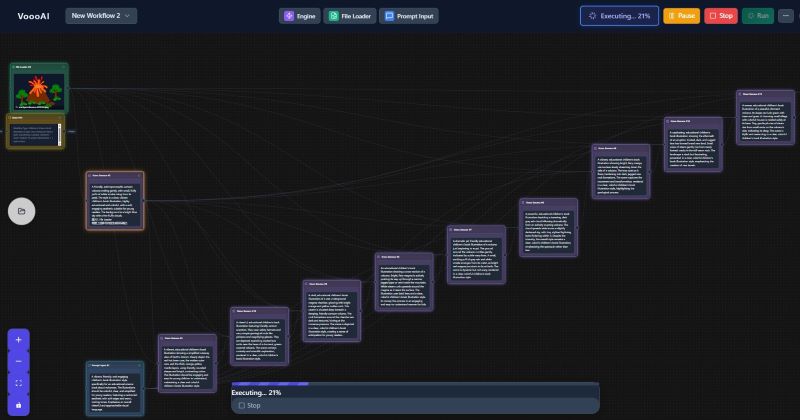The width and height of the screenshot is (800, 420).
Task: Open the New Workflow 2 dropdown
Action: point(101,16)
